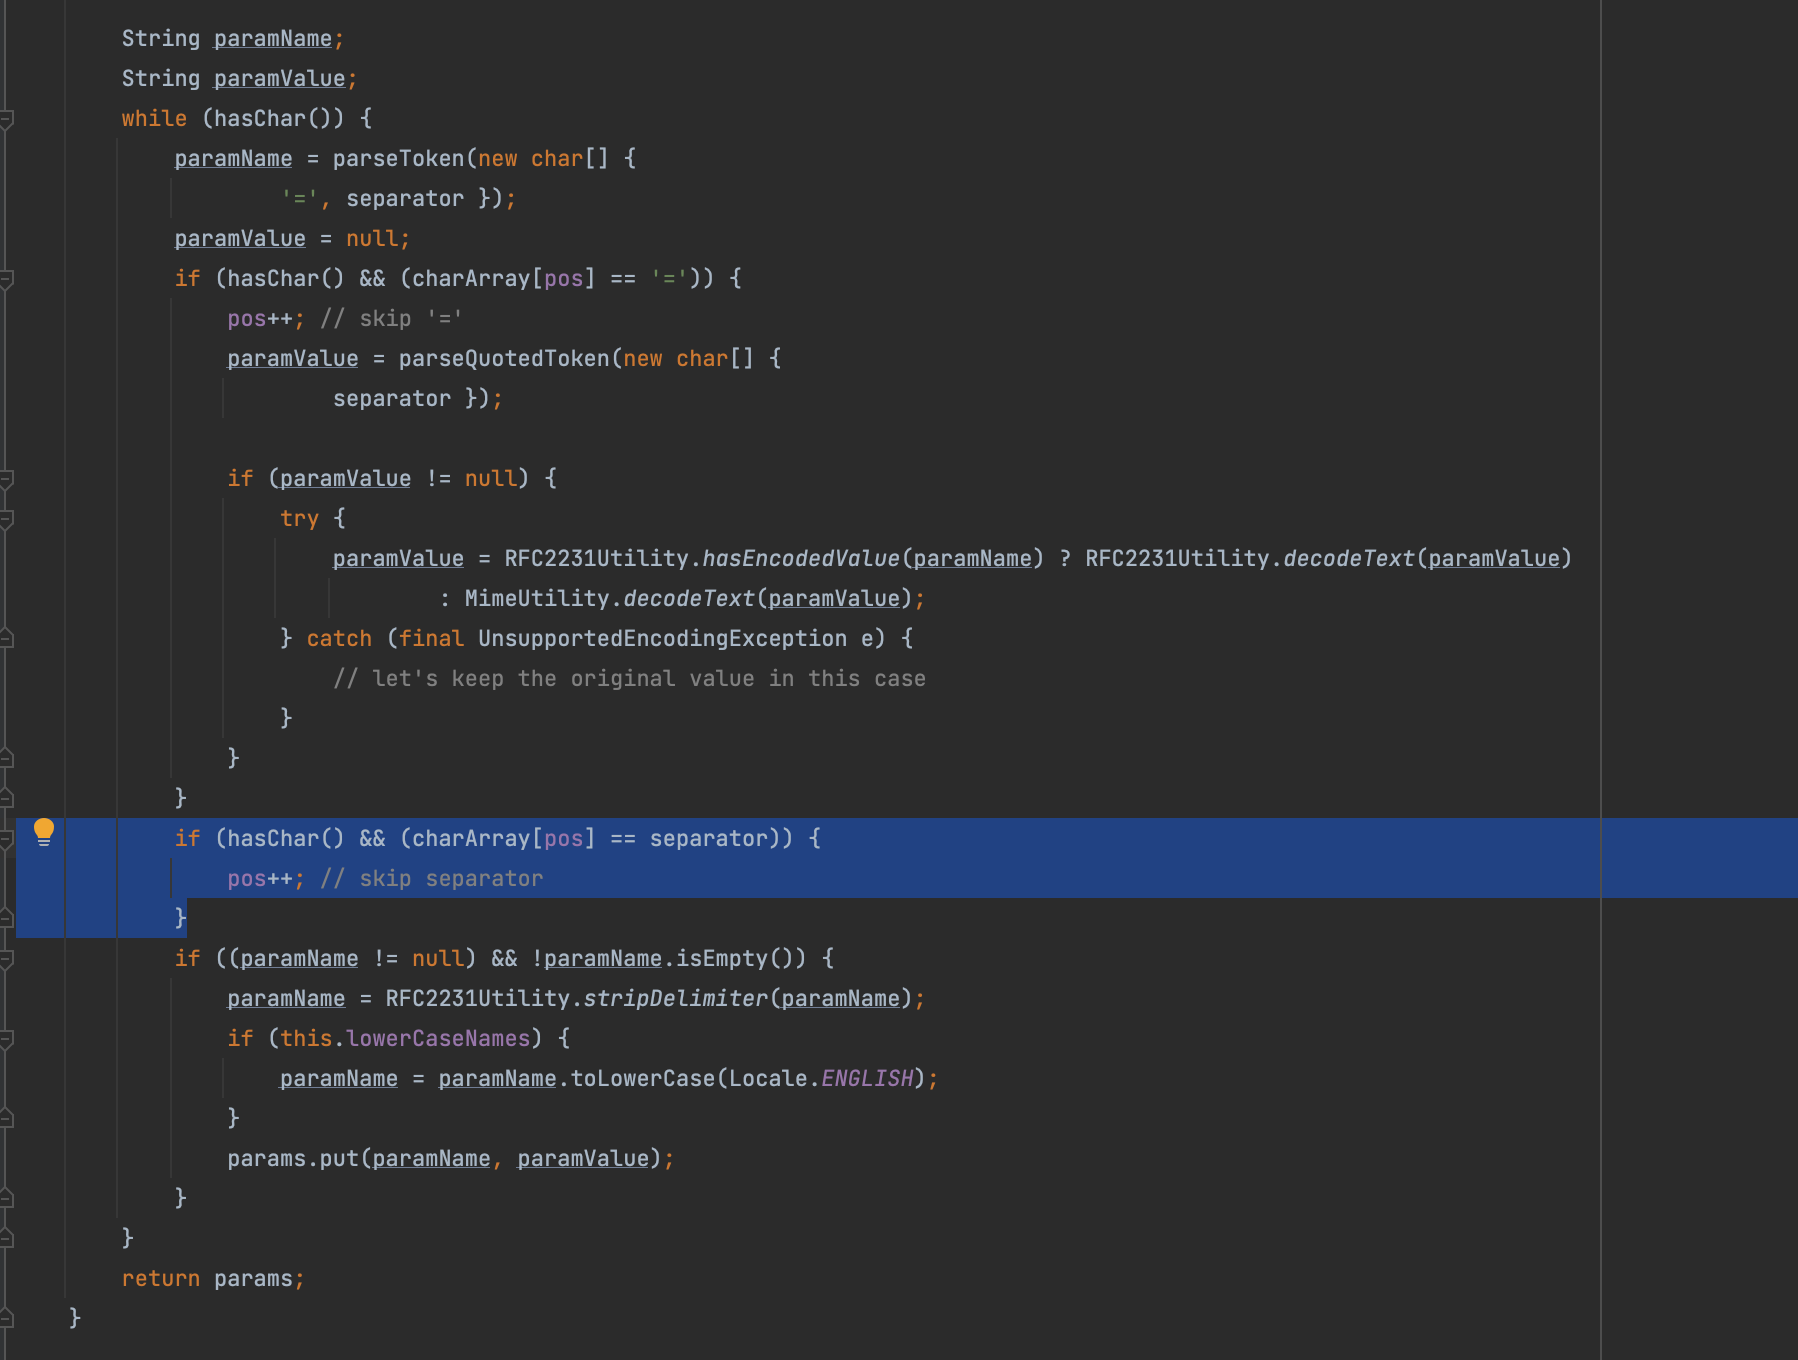Screen dimensions: 1798x1360
Task: Fold the if (this.lowerCaseNames) block in gutter
Action: tap(6, 1039)
